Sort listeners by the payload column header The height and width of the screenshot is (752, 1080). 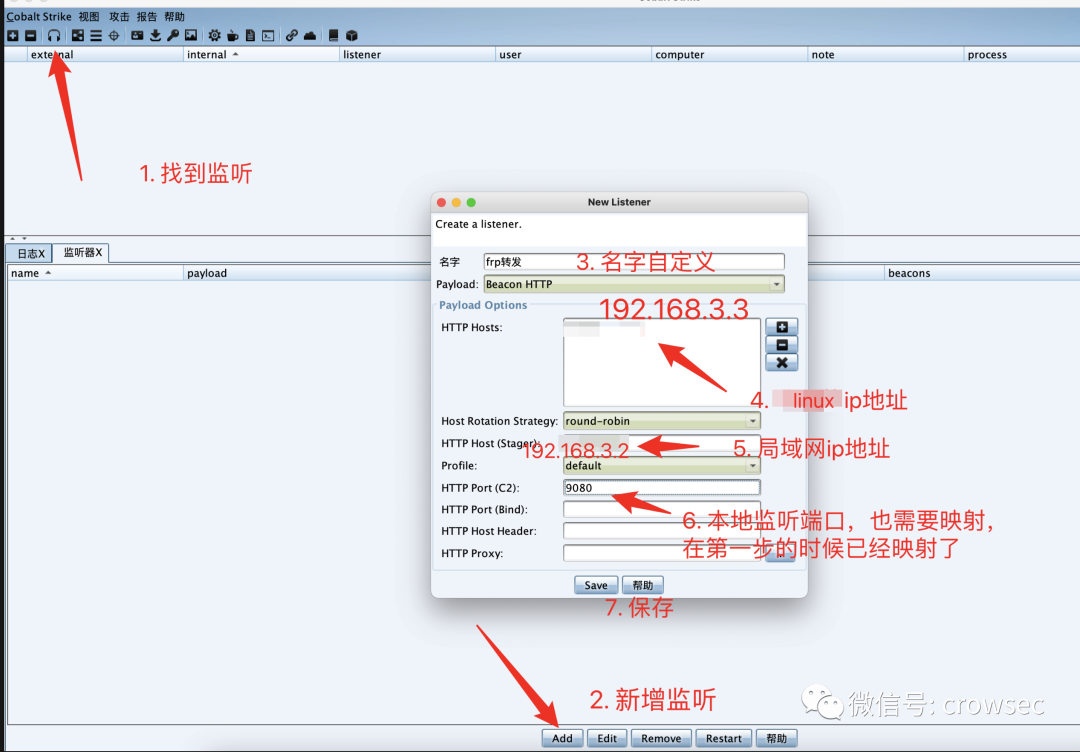pyautogui.click(x=308, y=273)
